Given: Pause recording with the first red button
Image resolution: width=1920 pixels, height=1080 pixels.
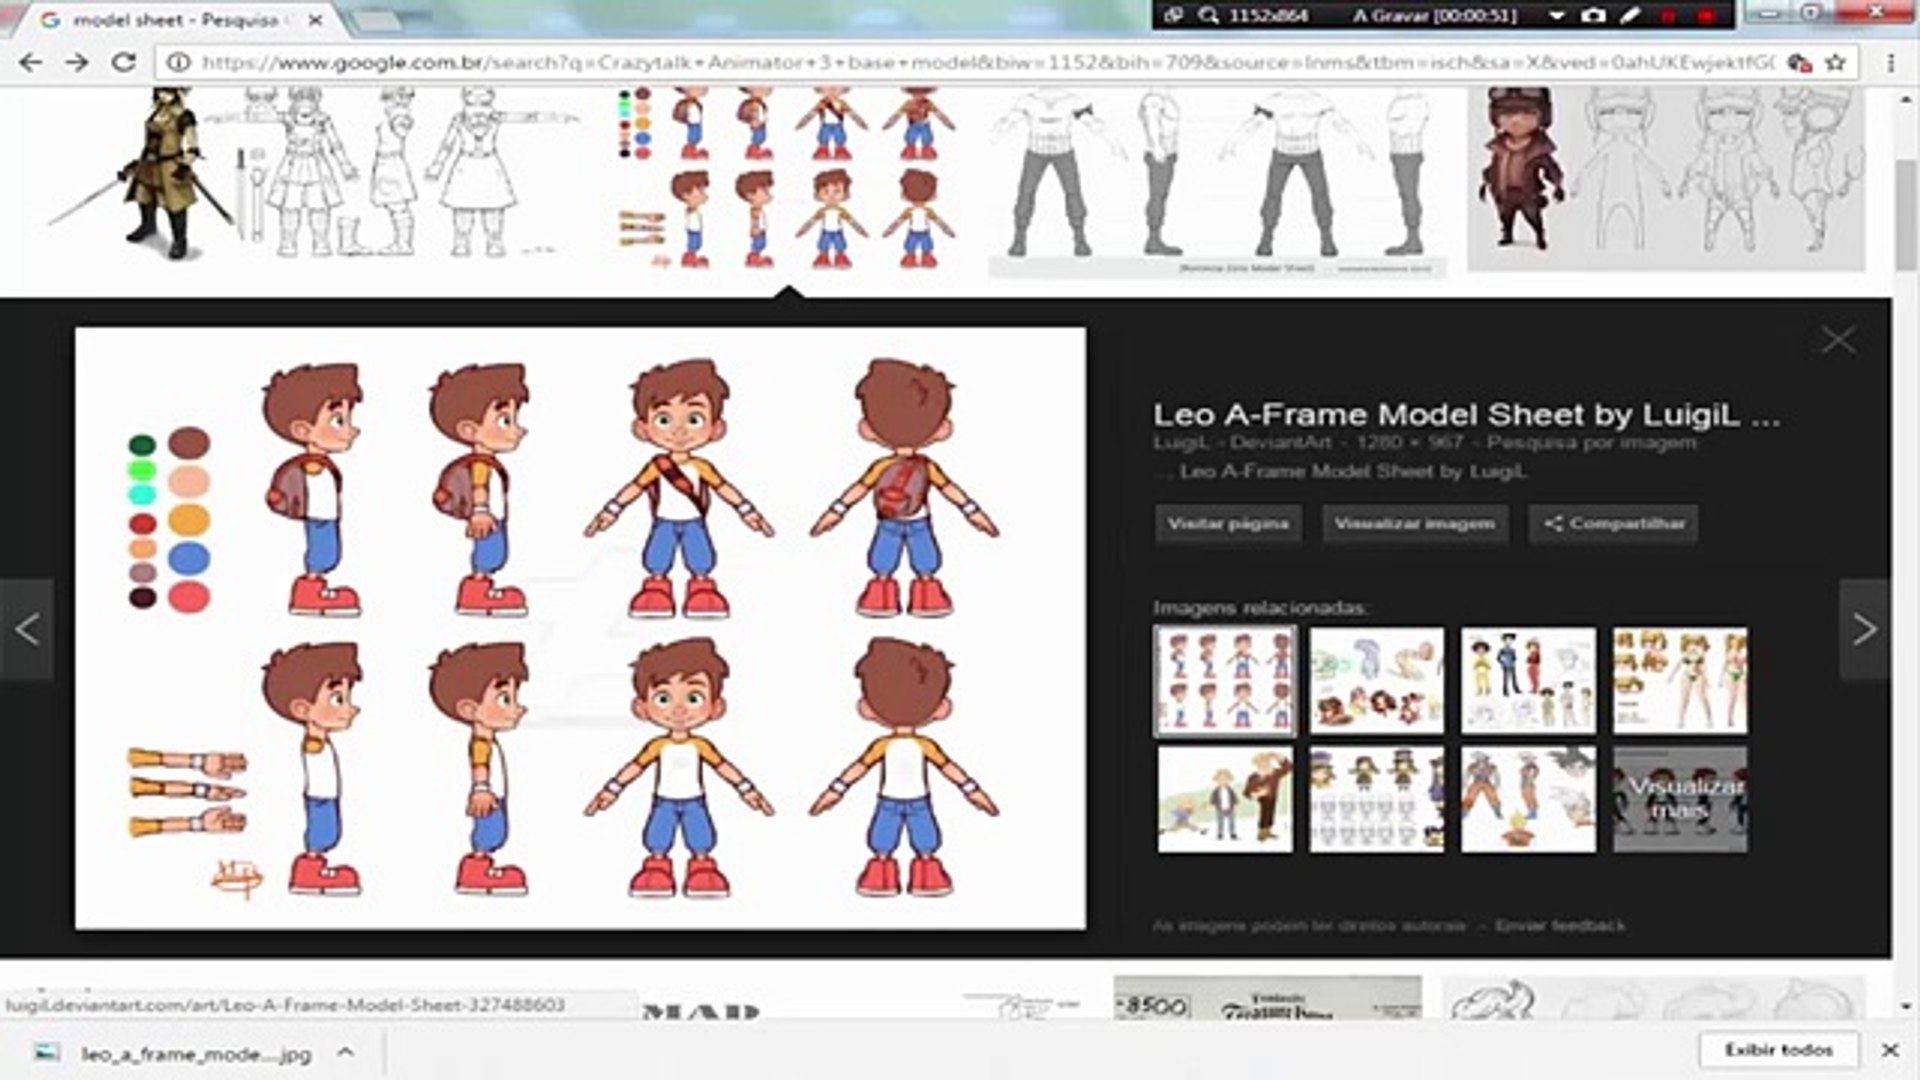Looking at the screenshot, I should (x=1668, y=16).
